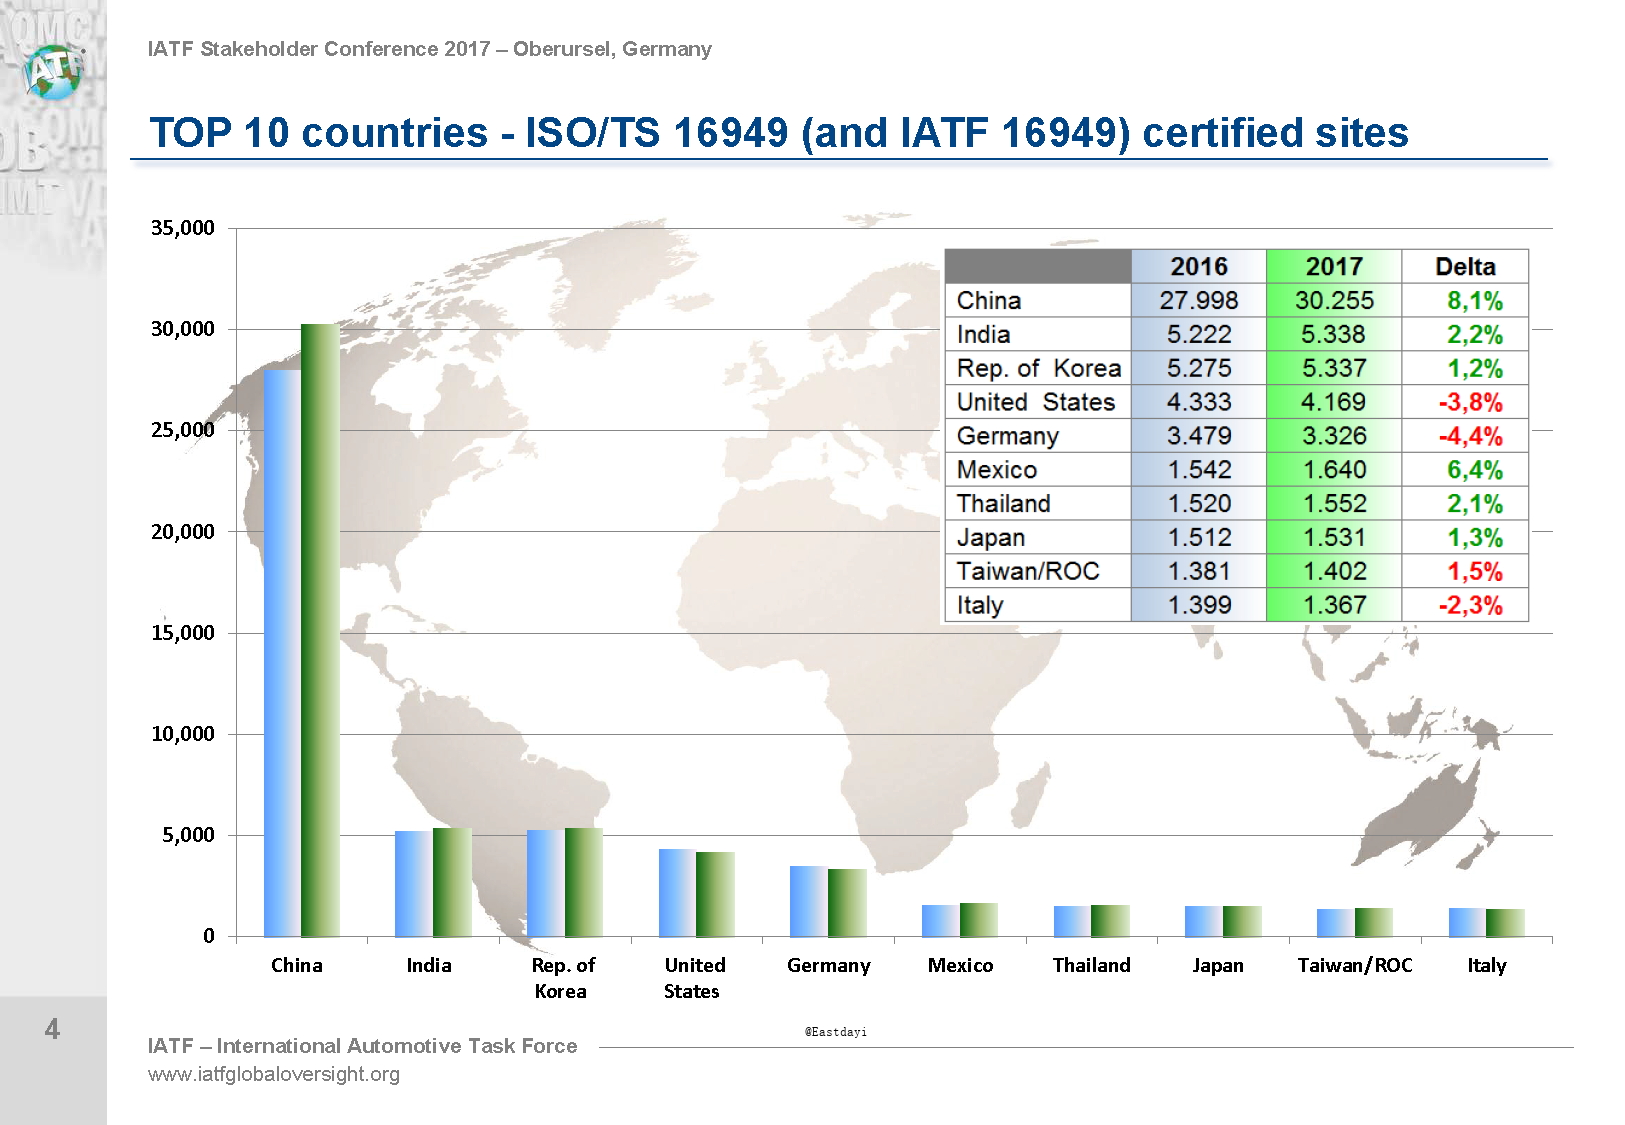Click the United States x-axis label
The width and height of the screenshot is (1625, 1125).
(x=694, y=978)
